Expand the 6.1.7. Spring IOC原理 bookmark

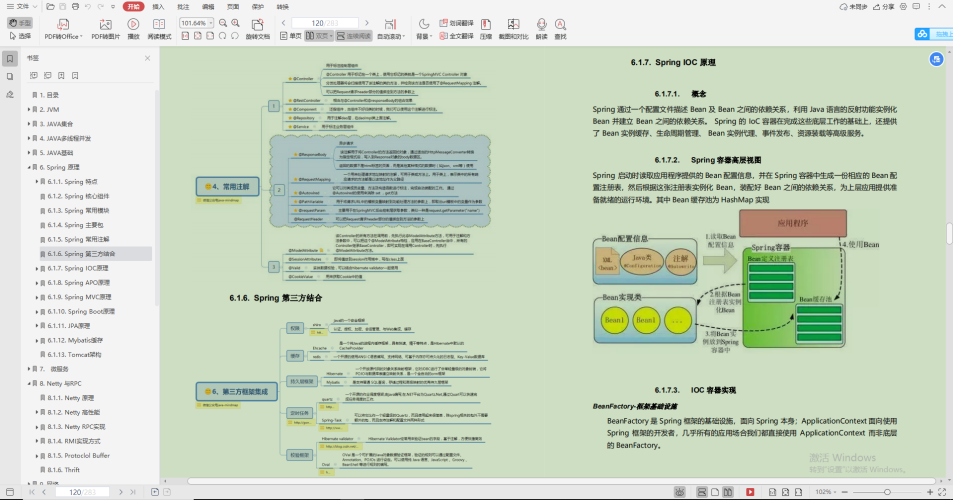click(36, 268)
